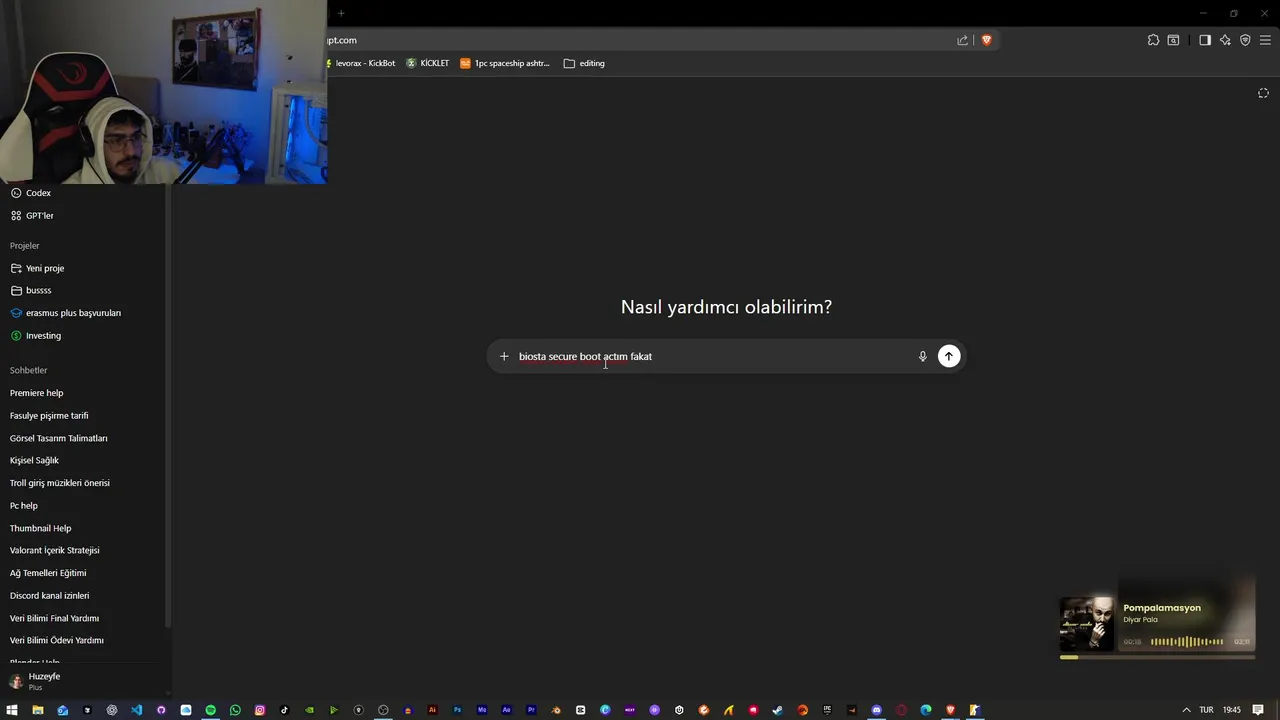The image size is (1280, 720).
Task: Open the Windows Start menu
Action: (11, 710)
